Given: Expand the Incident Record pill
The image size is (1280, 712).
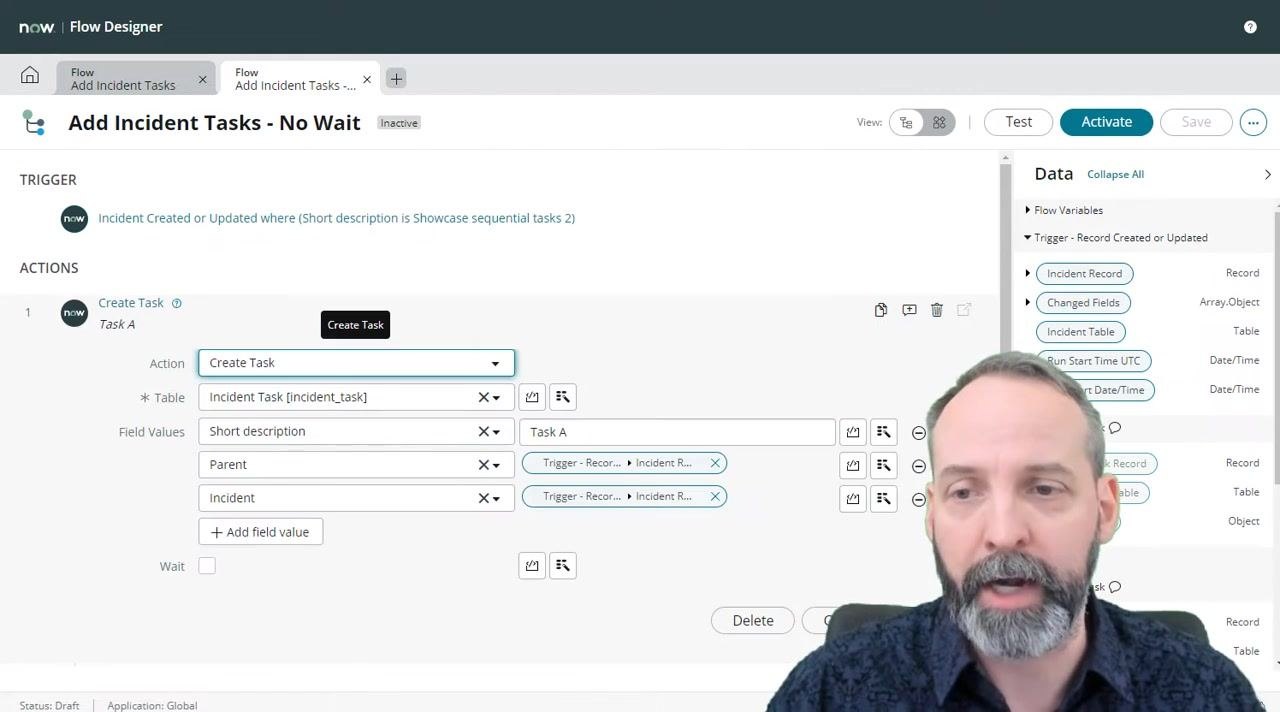Looking at the screenshot, I should pos(1027,273).
